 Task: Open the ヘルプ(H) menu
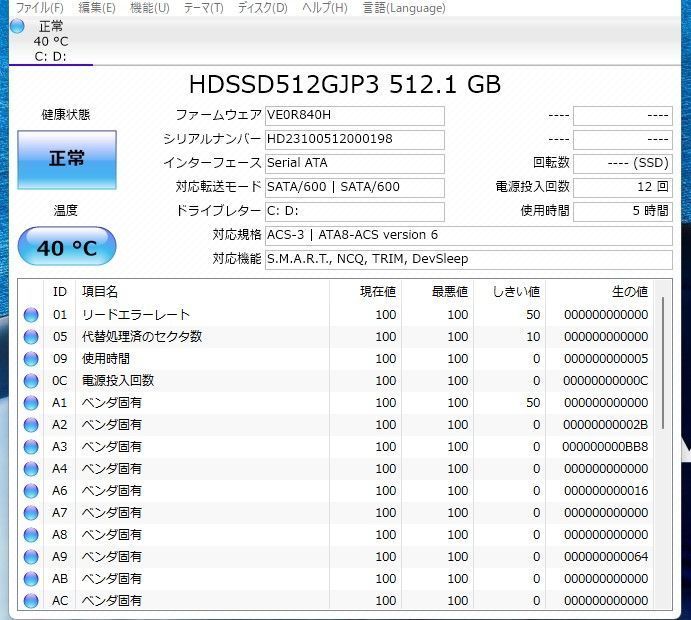(325, 8)
